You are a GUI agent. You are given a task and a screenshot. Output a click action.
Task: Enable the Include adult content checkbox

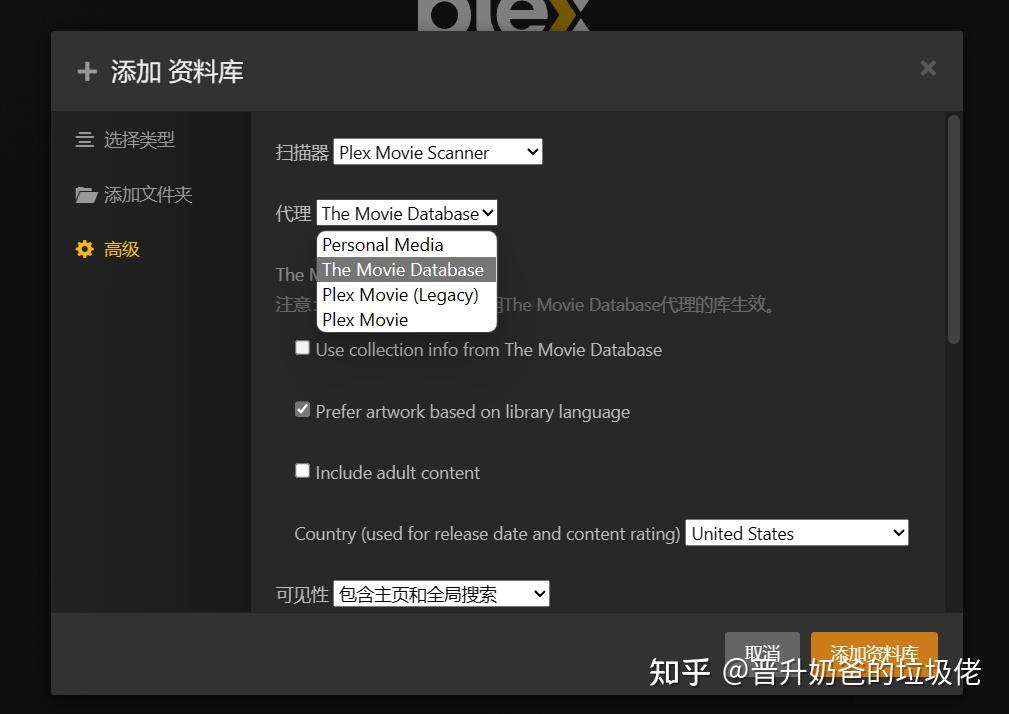coord(302,470)
